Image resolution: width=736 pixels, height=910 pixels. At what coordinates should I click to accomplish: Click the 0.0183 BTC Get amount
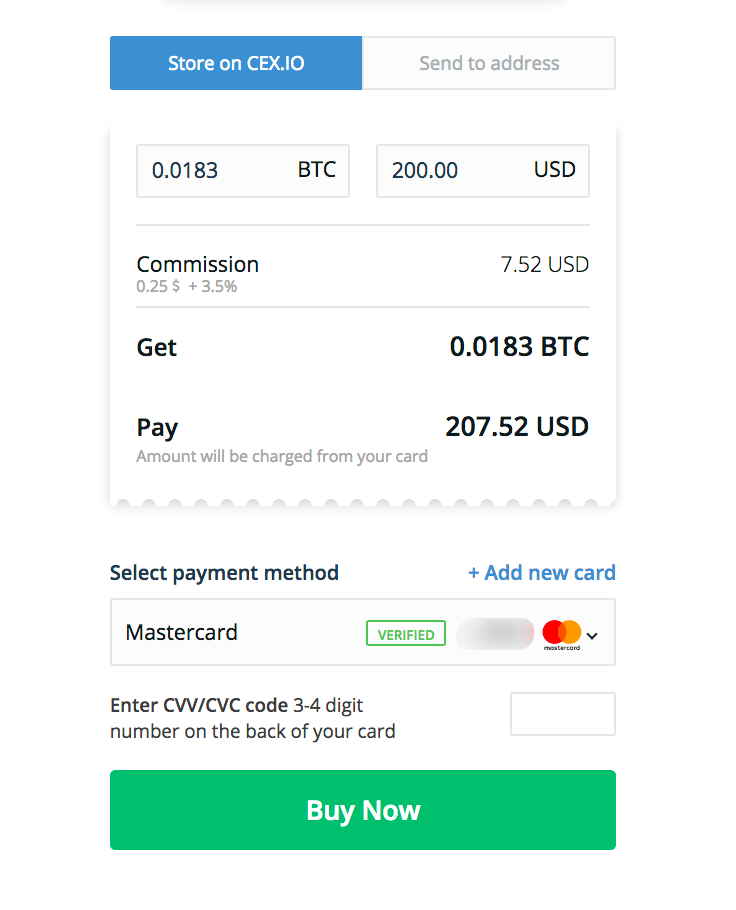[x=519, y=347]
